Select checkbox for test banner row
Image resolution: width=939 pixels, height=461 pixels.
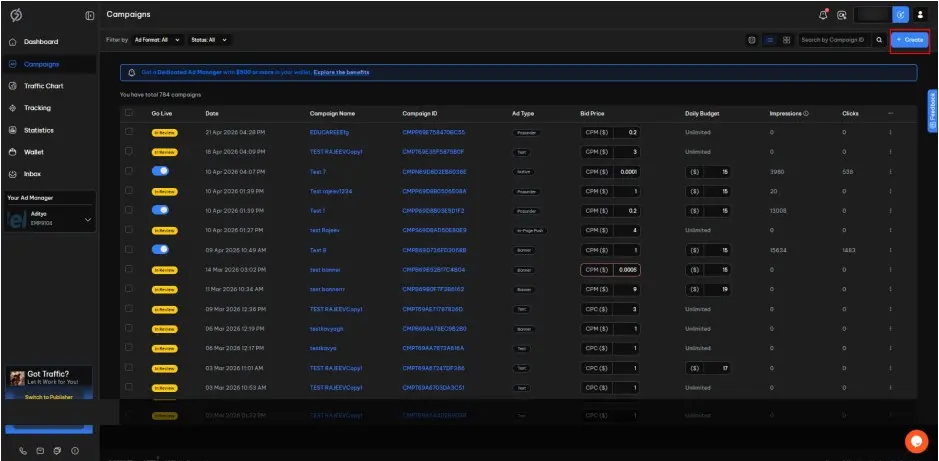pyautogui.click(x=129, y=269)
